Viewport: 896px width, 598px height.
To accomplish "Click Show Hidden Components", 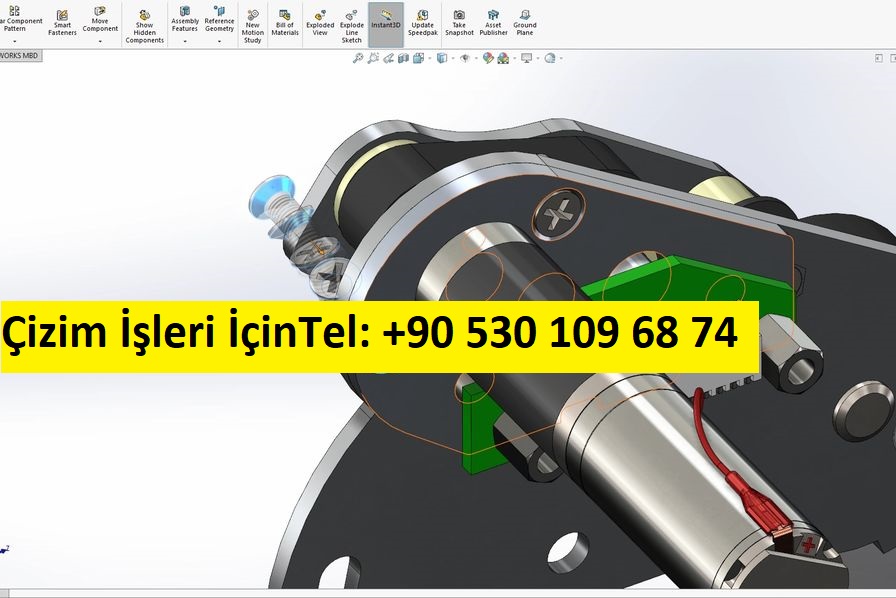I will (144, 26).
